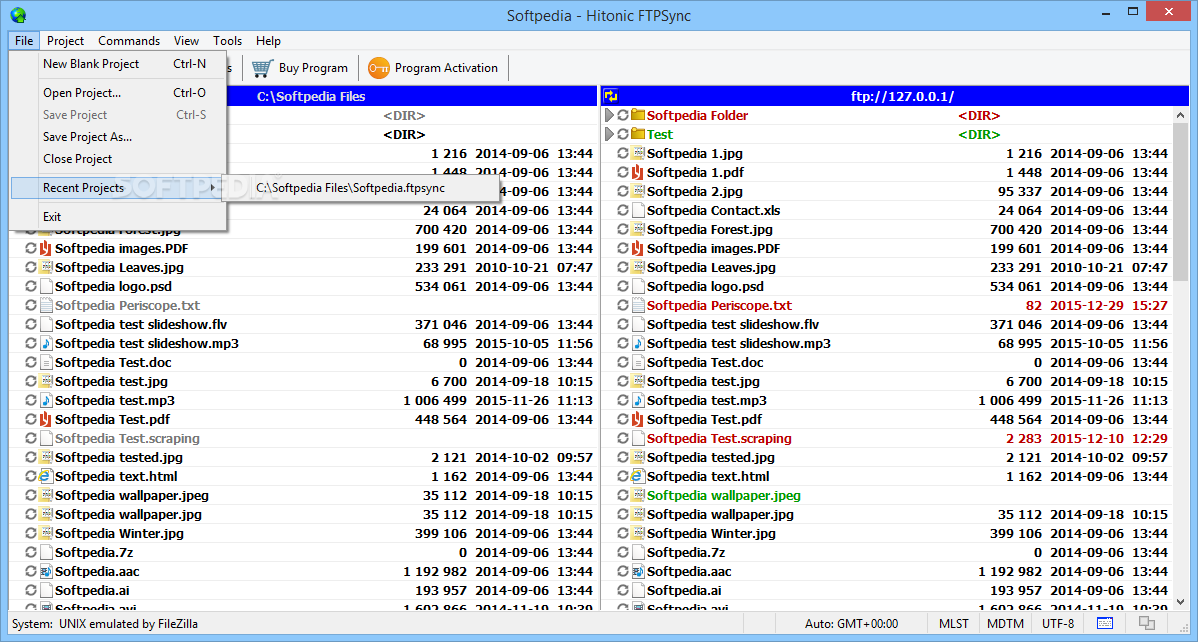This screenshot has height=642, width=1198.
Task: Click the PDF file icon of Softpedia 1.pdf in FTP panel
Action: tap(638, 173)
